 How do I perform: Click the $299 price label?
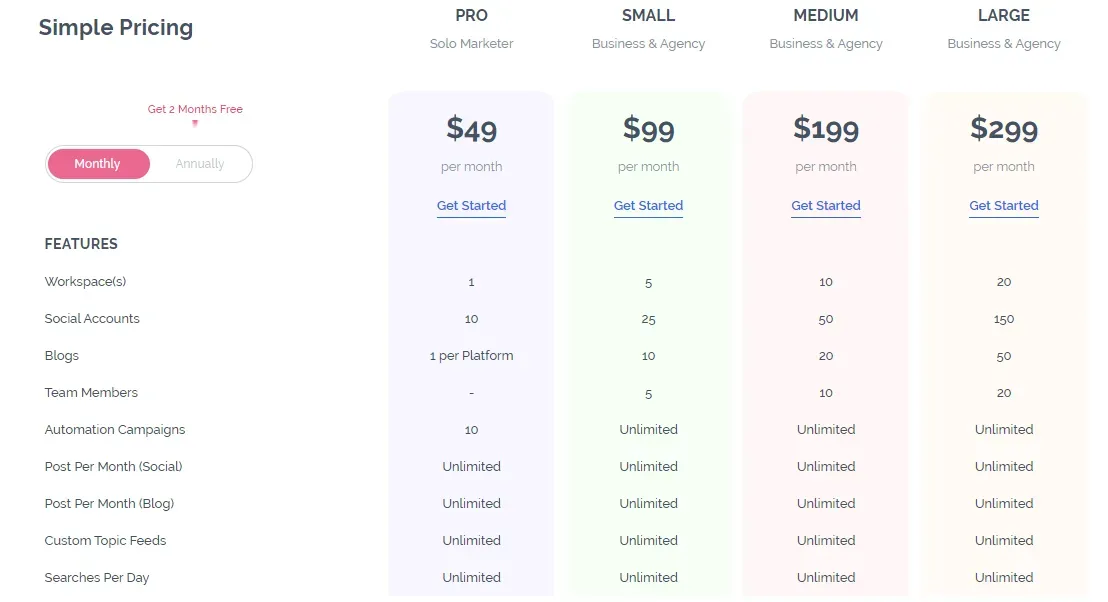pyautogui.click(x=1003, y=129)
